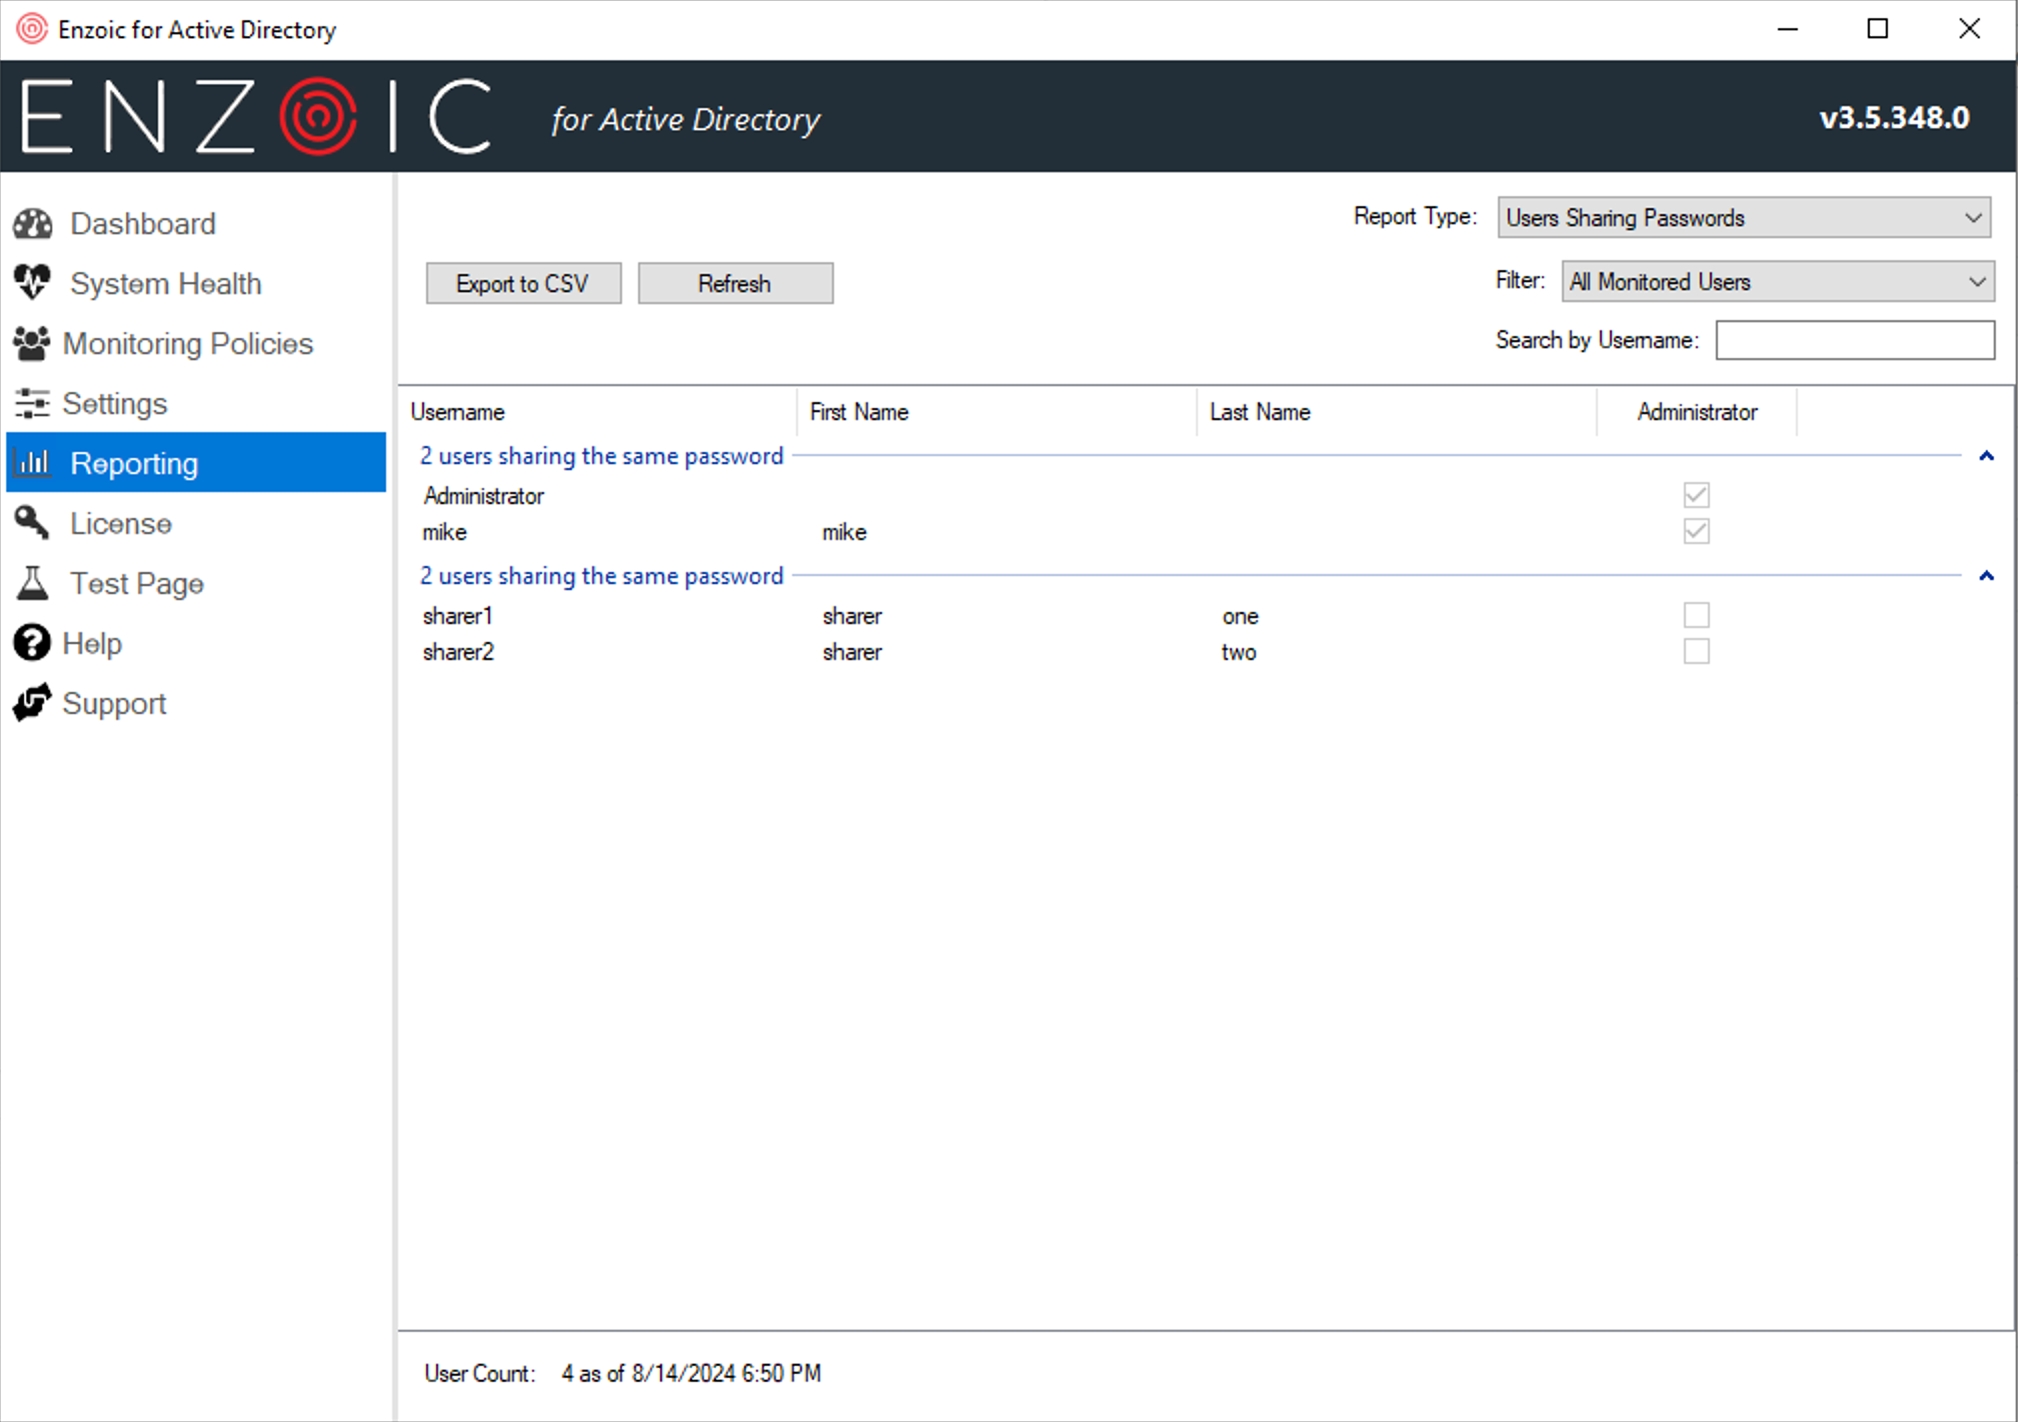Click the Test Page flask icon
Image resolution: width=2018 pixels, height=1422 pixels.
click(32, 583)
